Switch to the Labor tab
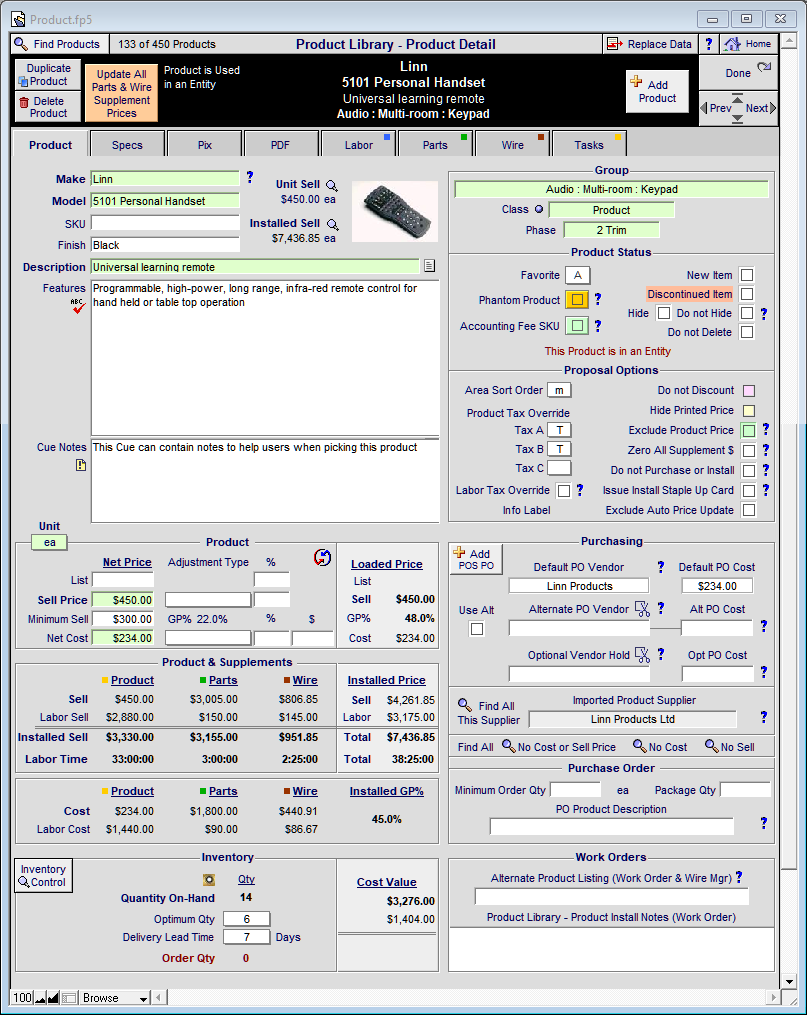The image size is (807, 1015). (359, 145)
